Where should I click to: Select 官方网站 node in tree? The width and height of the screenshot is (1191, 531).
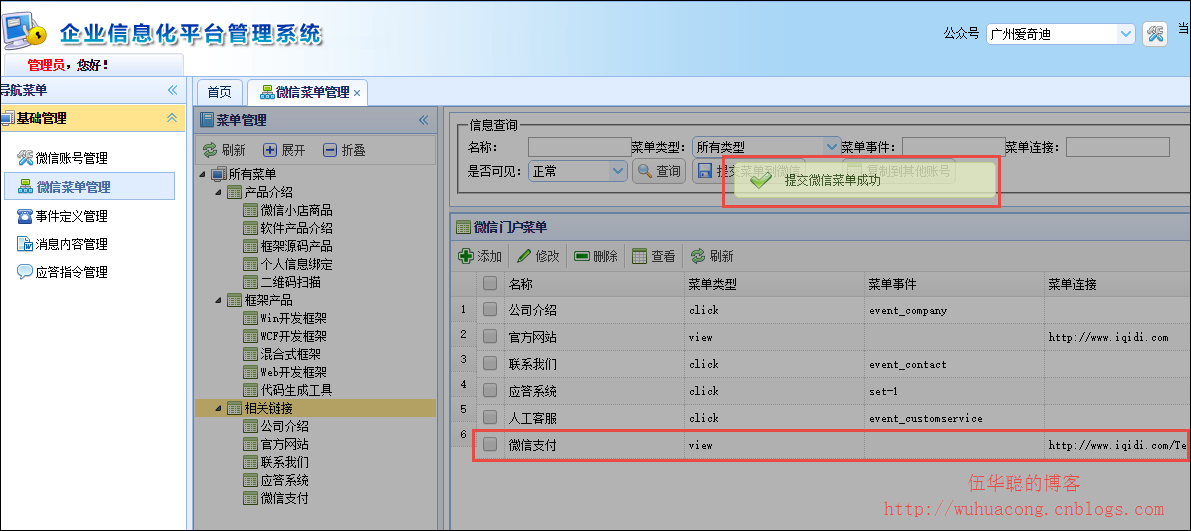(x=284, y=444)
